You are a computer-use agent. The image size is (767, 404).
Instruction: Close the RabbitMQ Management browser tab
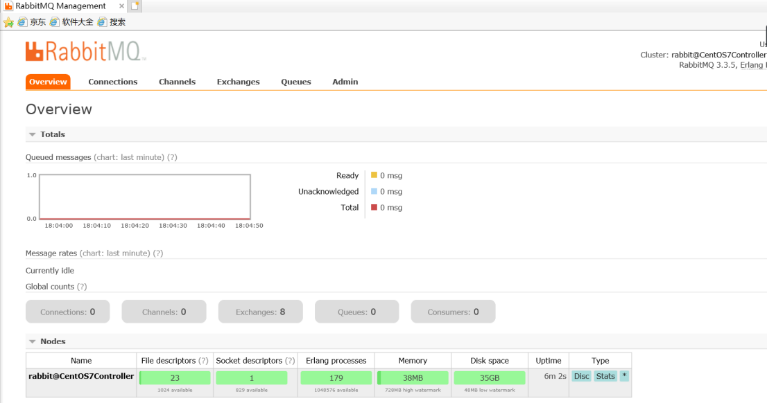(121, 6)
